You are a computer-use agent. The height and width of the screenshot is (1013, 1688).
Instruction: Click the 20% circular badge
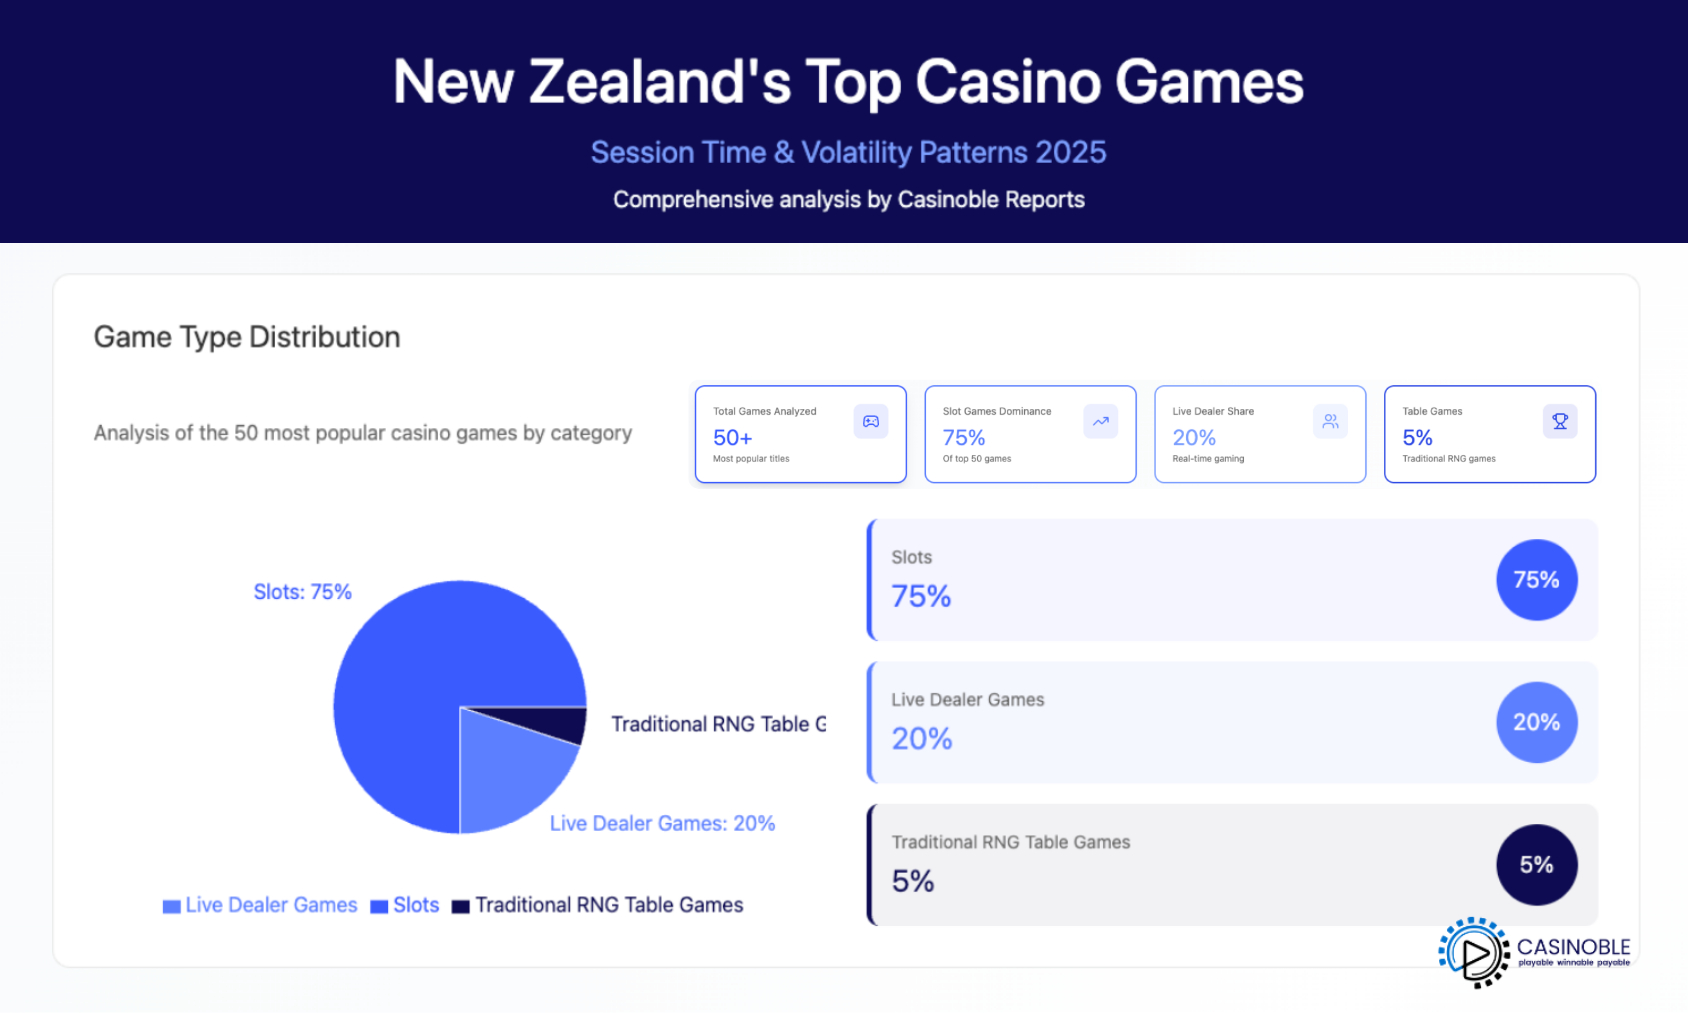coord(1536,722)
